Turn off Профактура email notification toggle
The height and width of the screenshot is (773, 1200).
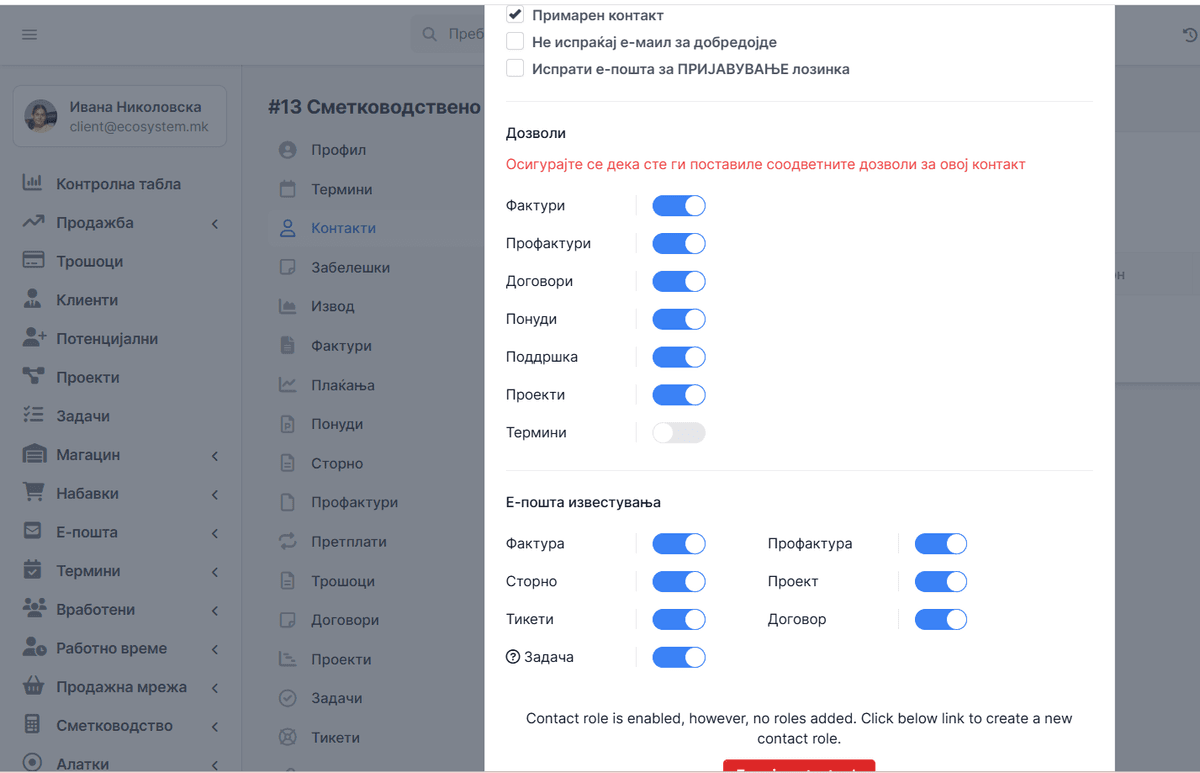941,544
